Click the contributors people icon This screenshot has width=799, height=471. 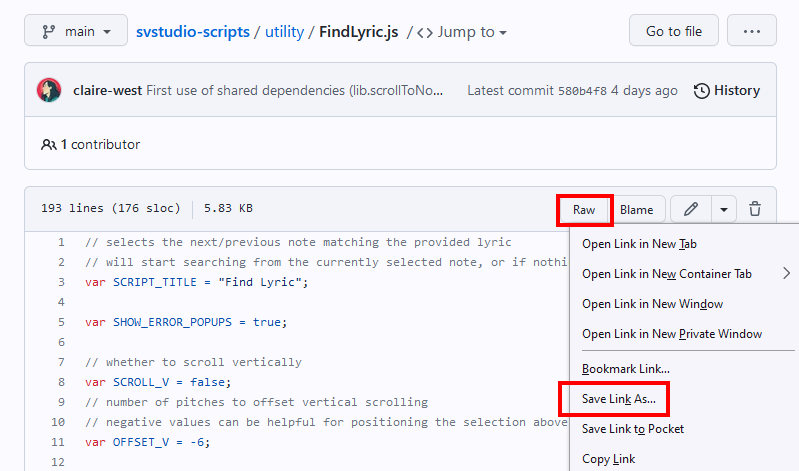(x=49, y=144)
